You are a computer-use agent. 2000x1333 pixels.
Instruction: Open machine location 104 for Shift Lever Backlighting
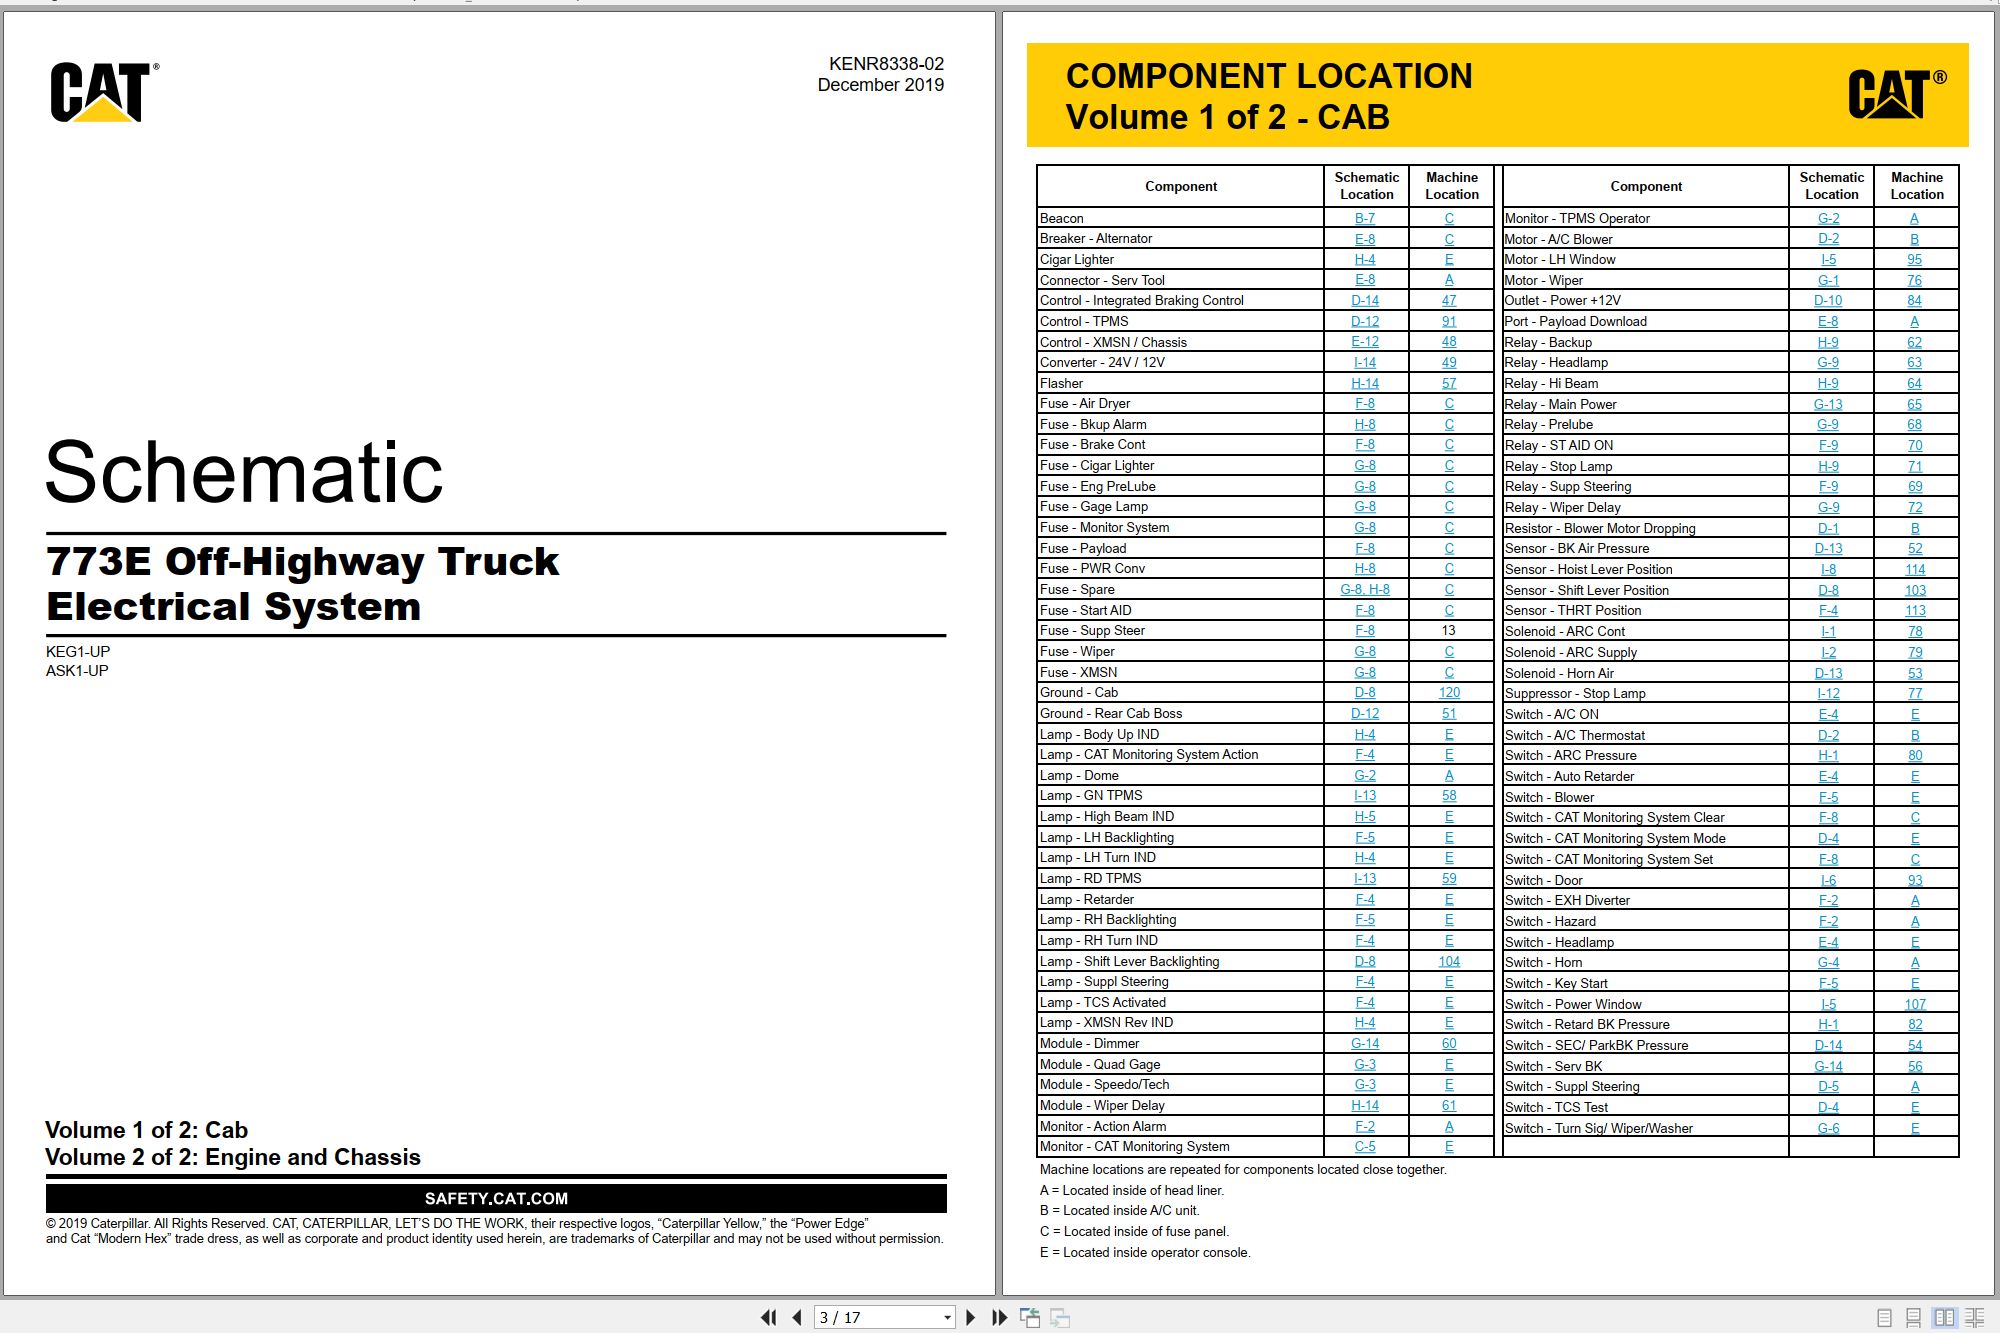click(x=1449, y=961)
